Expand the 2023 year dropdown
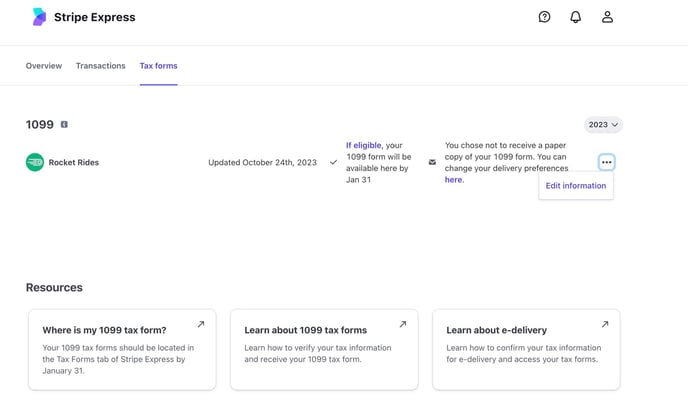The image size is (688, 417). [602, 125]
